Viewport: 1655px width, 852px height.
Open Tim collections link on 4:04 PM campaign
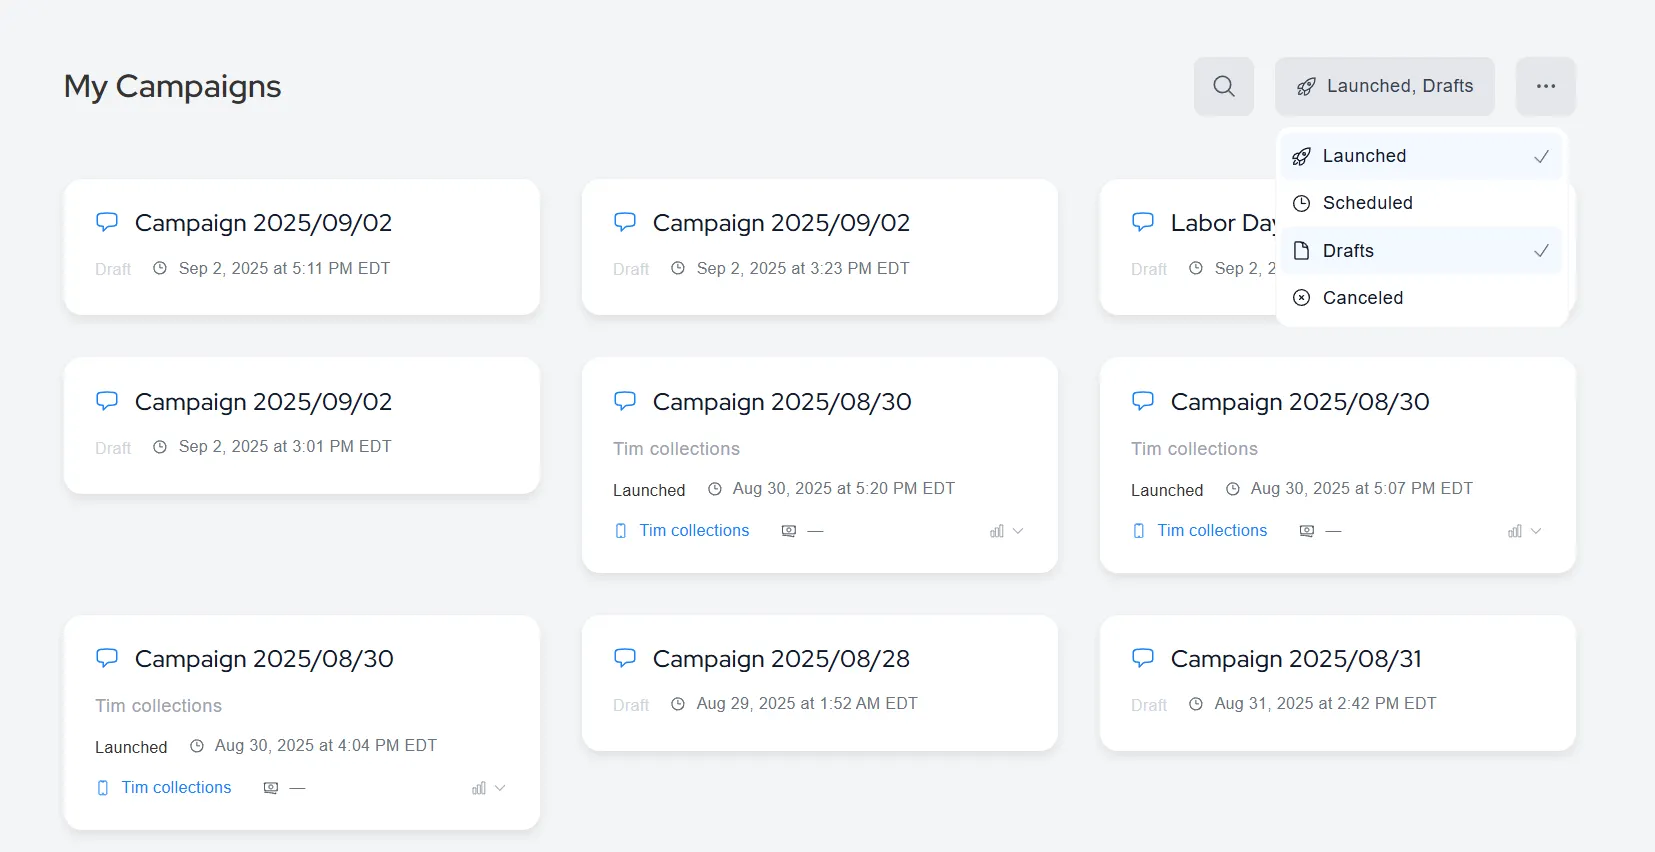pos(176,788)
